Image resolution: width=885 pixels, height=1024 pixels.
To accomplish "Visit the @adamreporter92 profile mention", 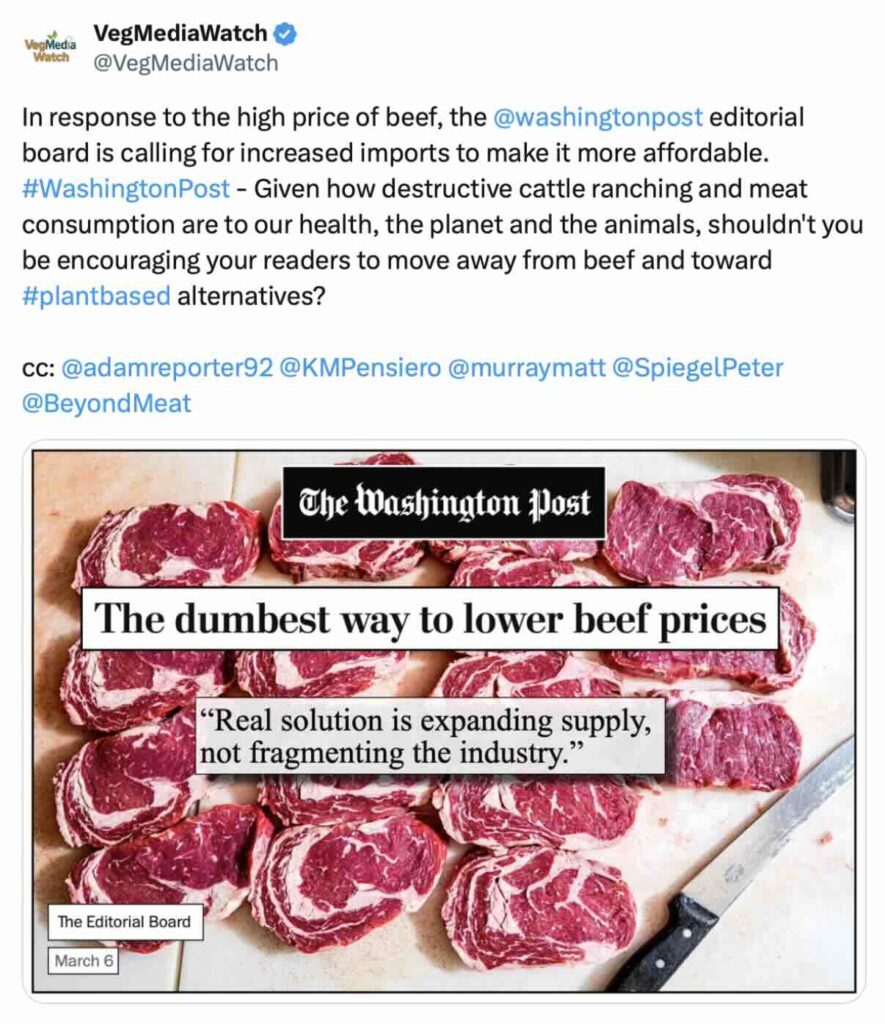I will tap(167, 368).
